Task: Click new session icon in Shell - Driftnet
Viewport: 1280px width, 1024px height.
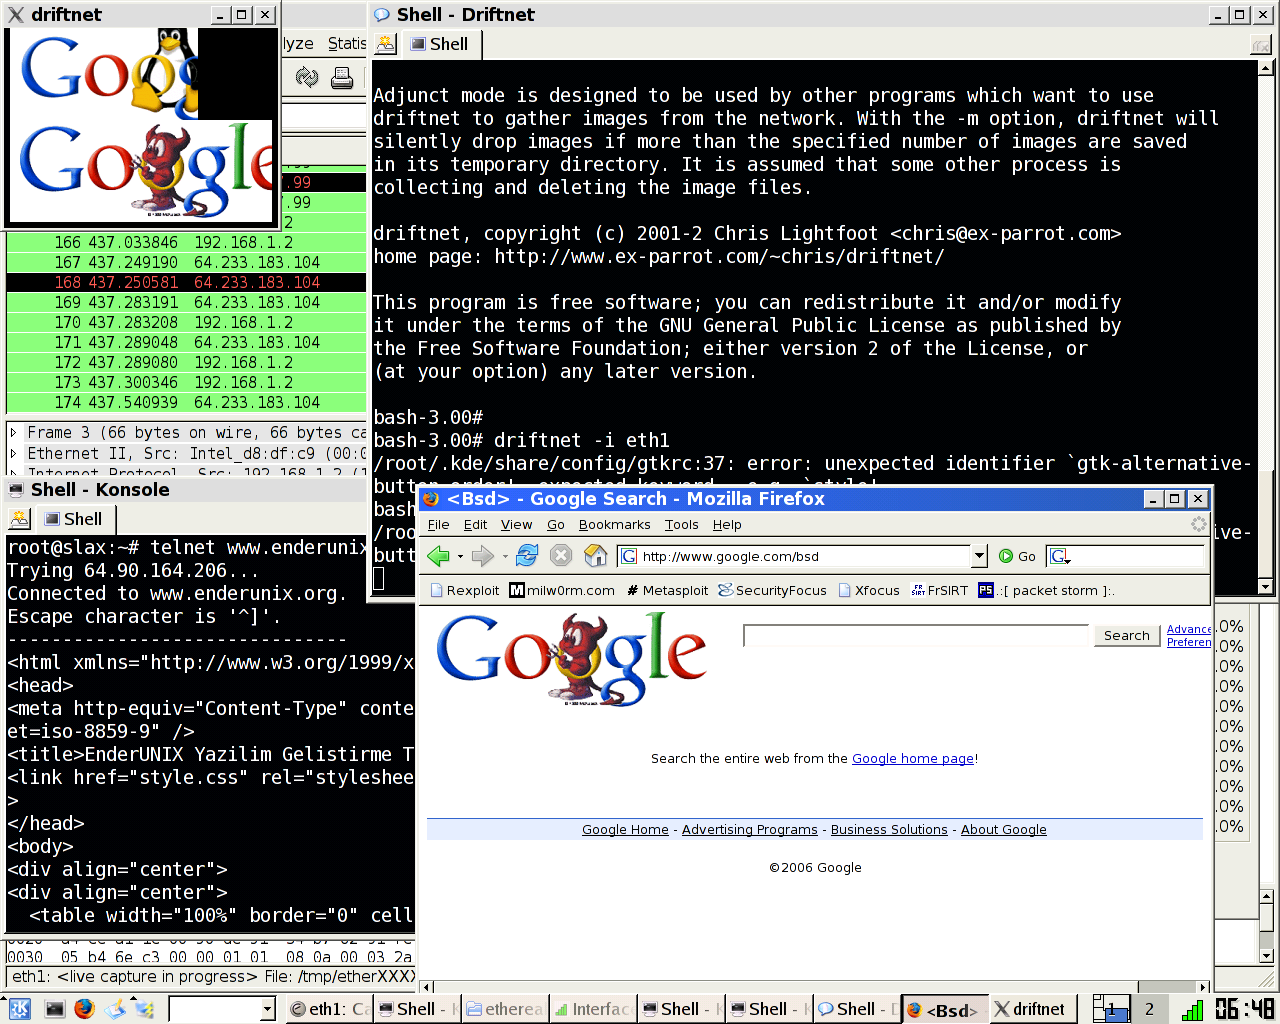Action: pos(385,44)
